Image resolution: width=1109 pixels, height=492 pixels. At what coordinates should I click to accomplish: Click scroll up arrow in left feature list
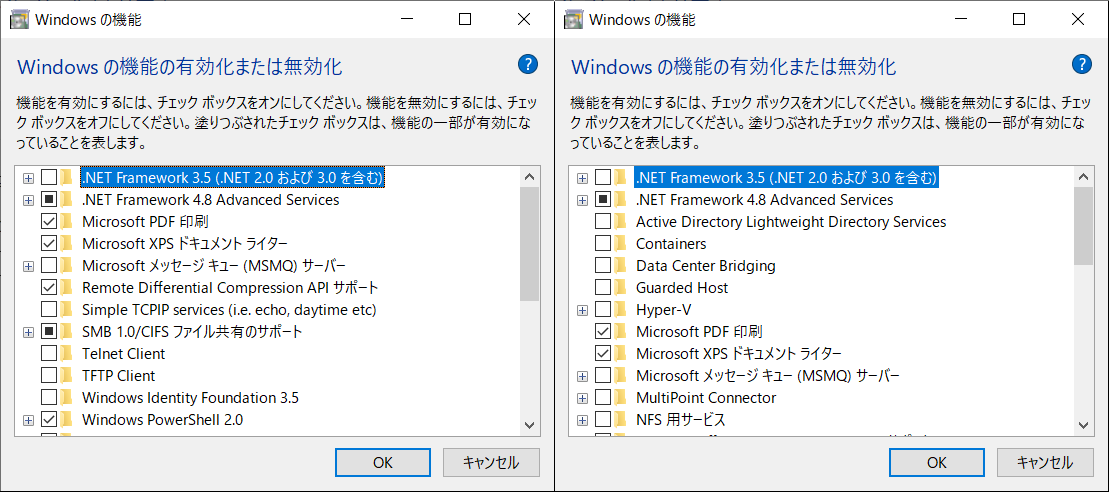coord(529,176)
